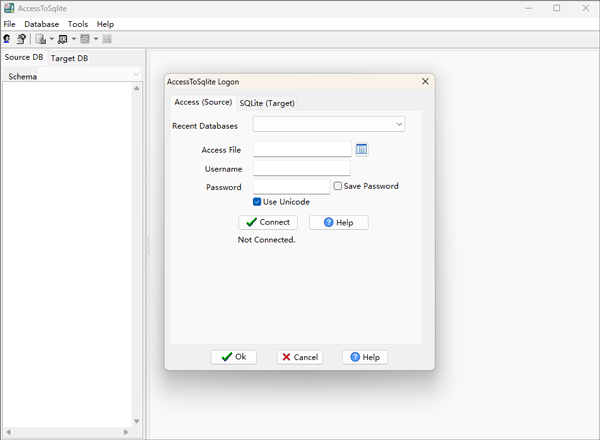Enable the Save Password checkbox
This screenshot has height=440, width=600.
pyautogui.click(x=338, y=186)
